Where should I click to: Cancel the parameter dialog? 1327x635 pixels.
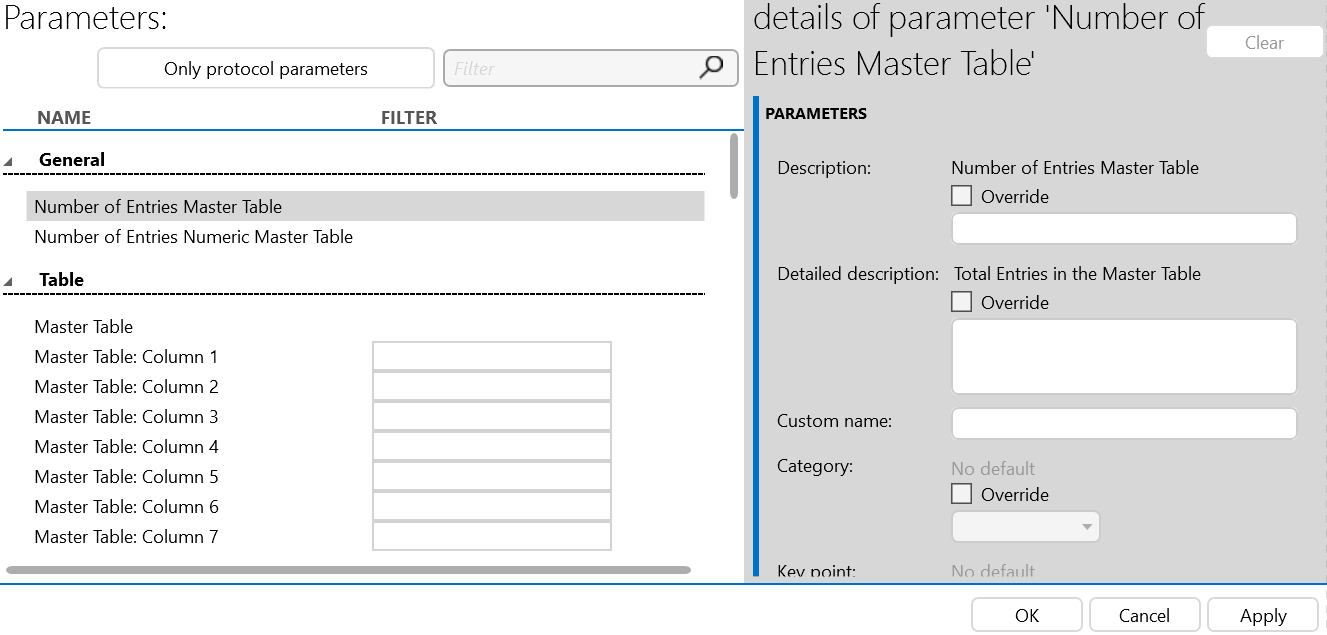[x=1144, y=614]
